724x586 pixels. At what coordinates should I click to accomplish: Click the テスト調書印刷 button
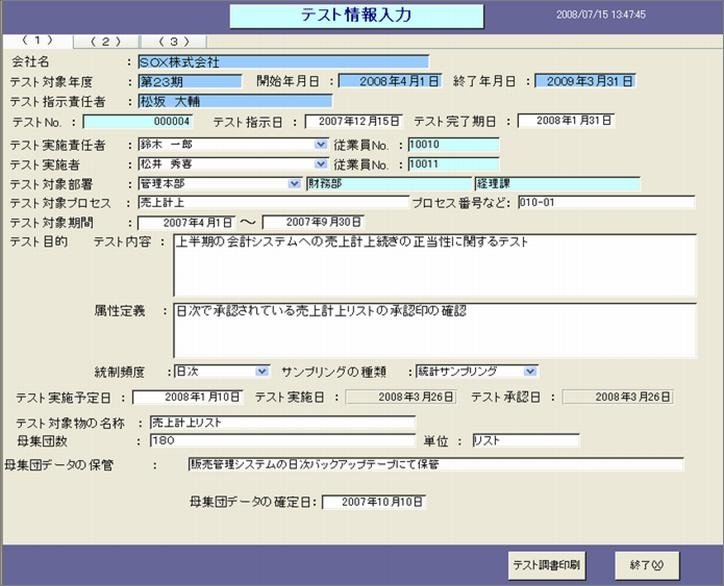[x=547, y=565]
